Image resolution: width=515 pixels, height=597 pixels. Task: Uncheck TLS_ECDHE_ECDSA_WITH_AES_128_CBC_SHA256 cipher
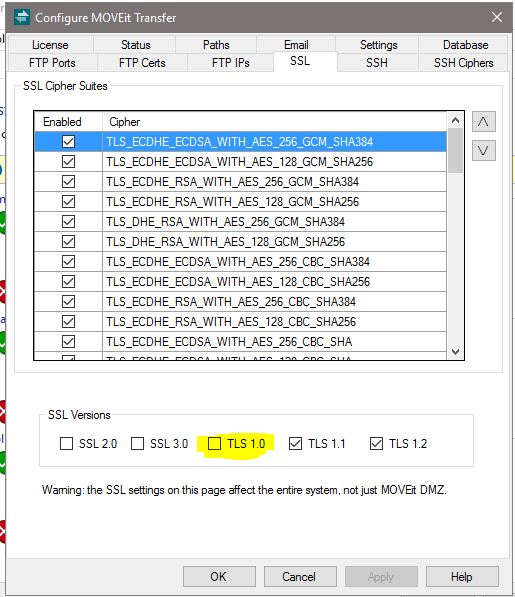(69, 281)
